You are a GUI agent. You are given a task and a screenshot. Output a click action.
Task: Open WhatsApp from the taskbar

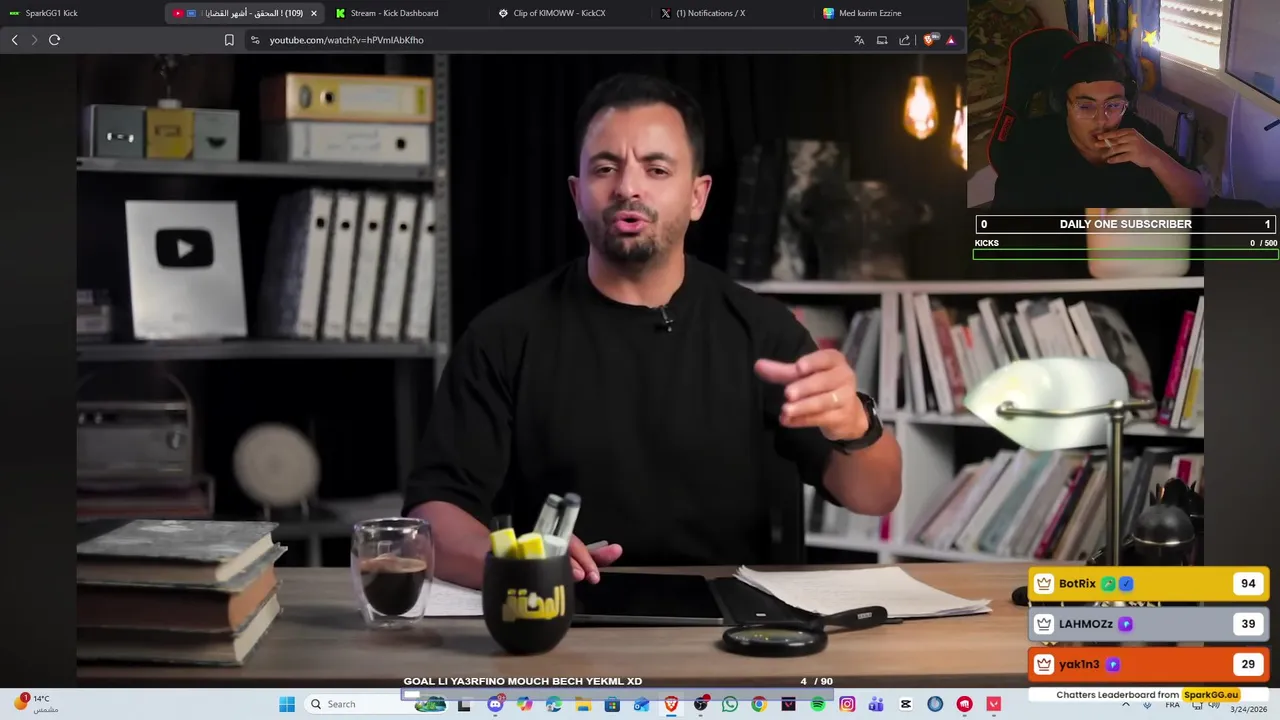coord(730,704)
